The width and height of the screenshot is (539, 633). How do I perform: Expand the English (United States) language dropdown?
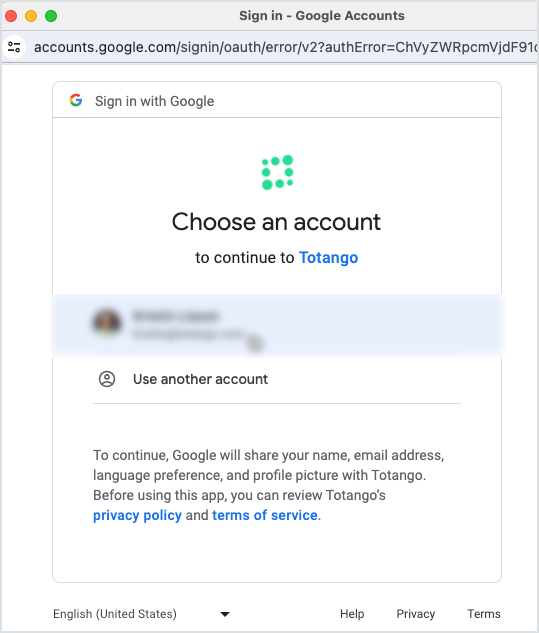point(141,614)
